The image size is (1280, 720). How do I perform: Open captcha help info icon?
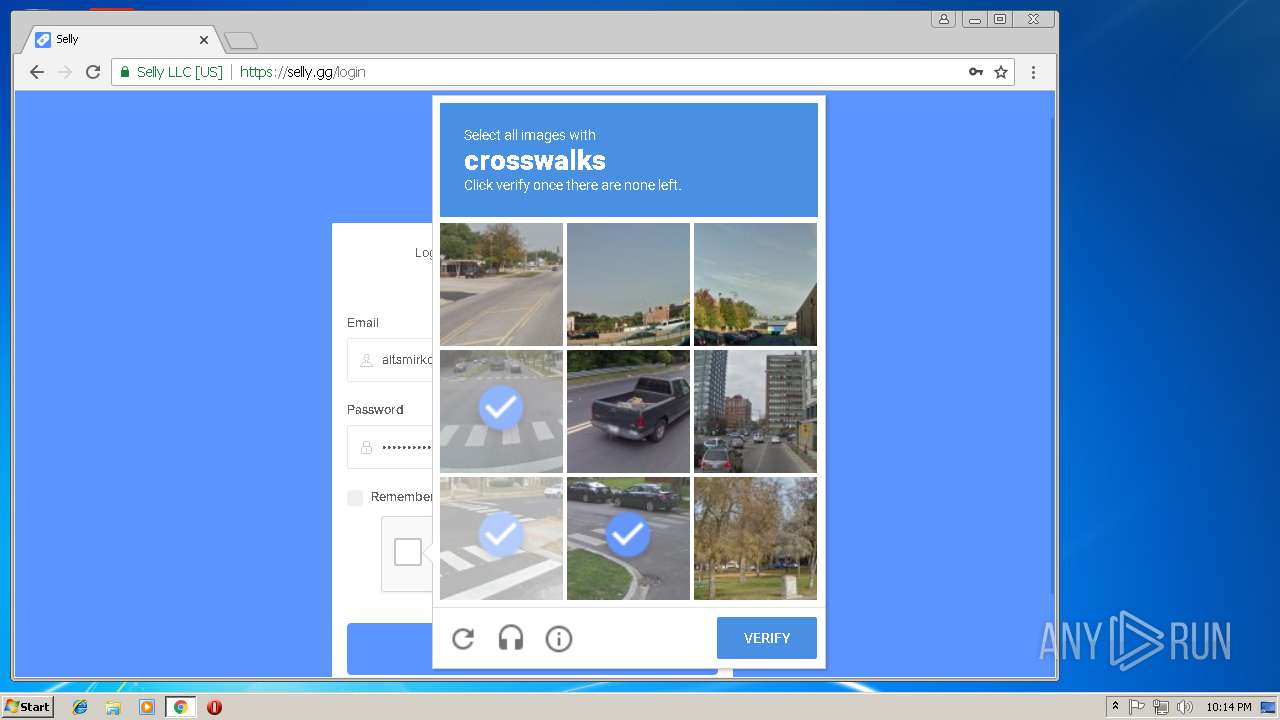pos(559,638)
